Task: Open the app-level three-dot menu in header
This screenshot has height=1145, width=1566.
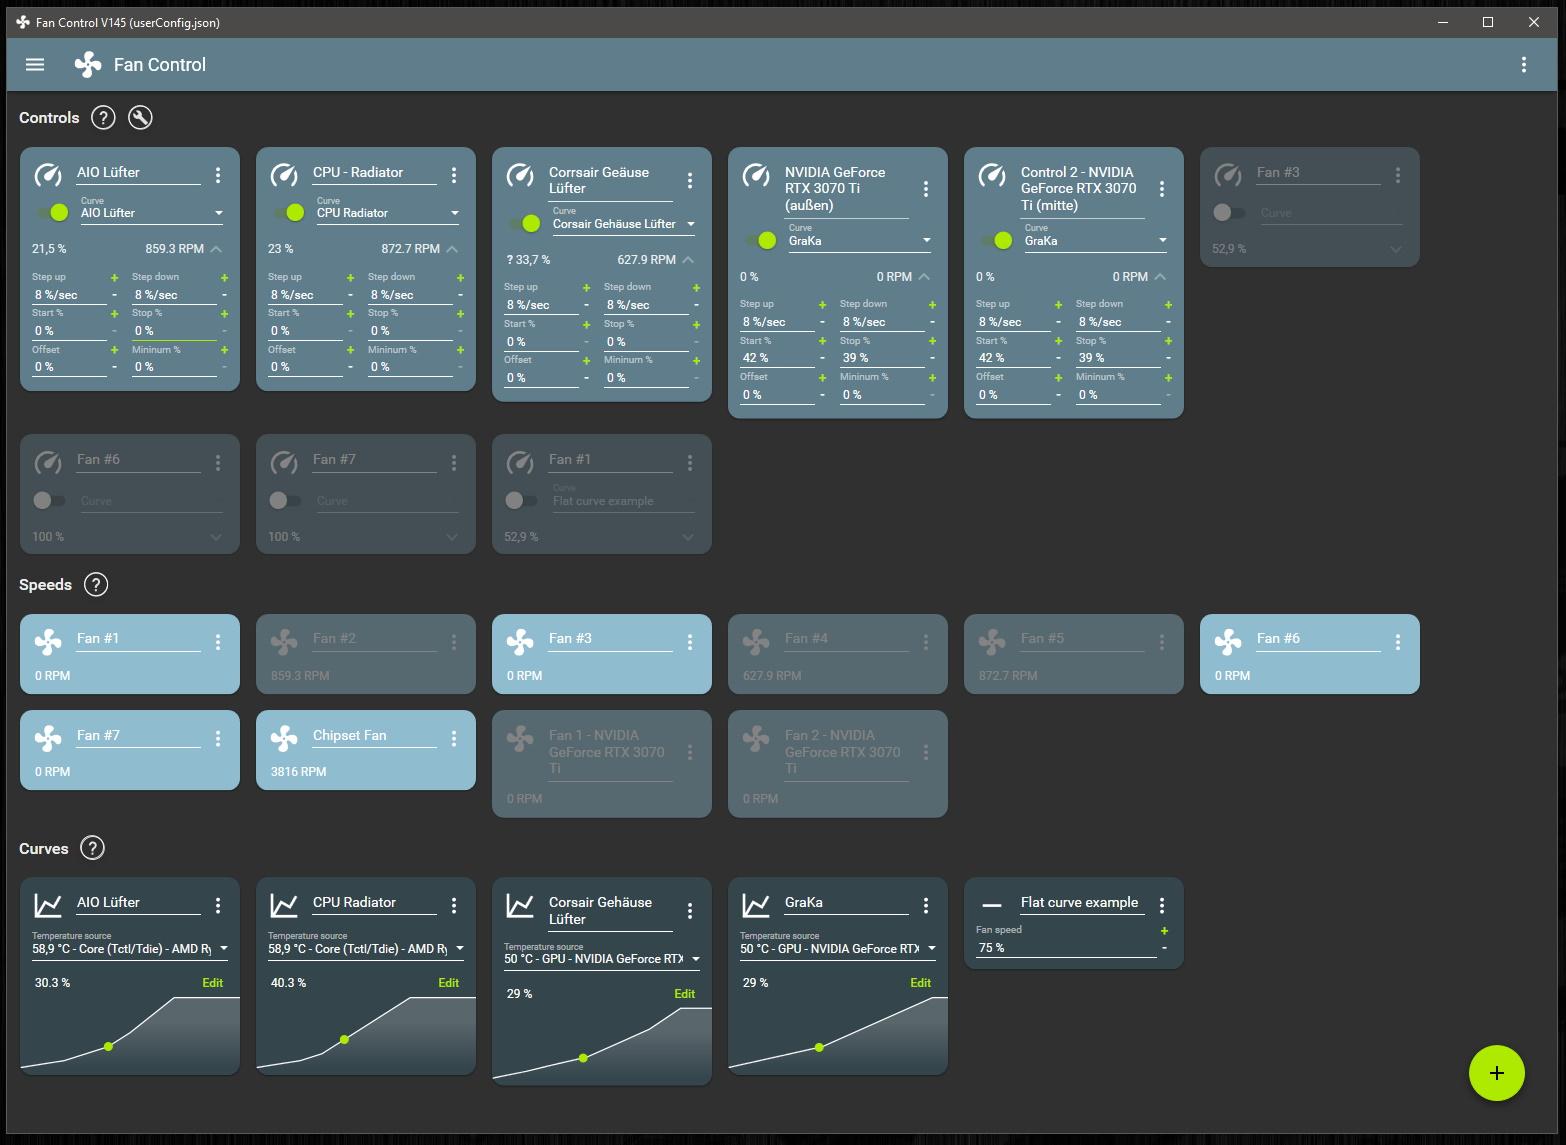Action: pos(1523,65)
